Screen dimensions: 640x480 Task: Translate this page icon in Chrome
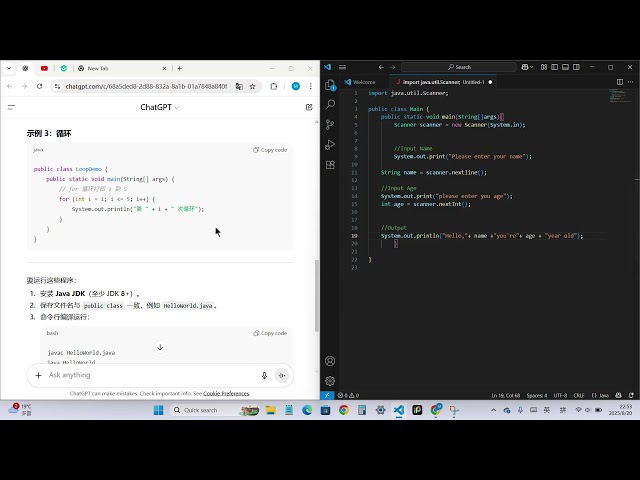pos(239,86)
